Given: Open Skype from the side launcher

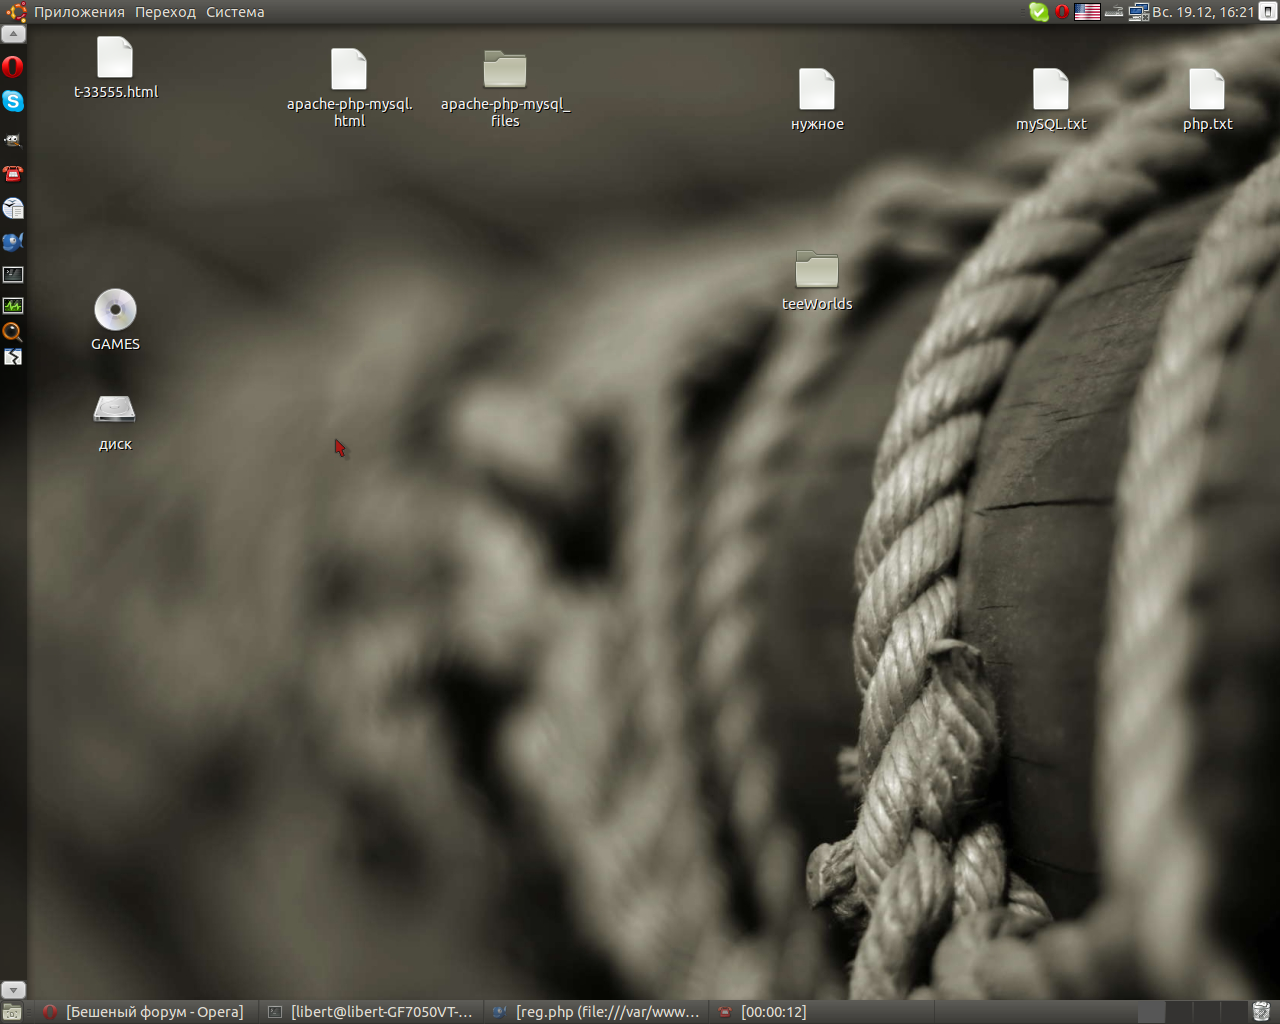Looking at the screenshot, I should tap(13, 101).
